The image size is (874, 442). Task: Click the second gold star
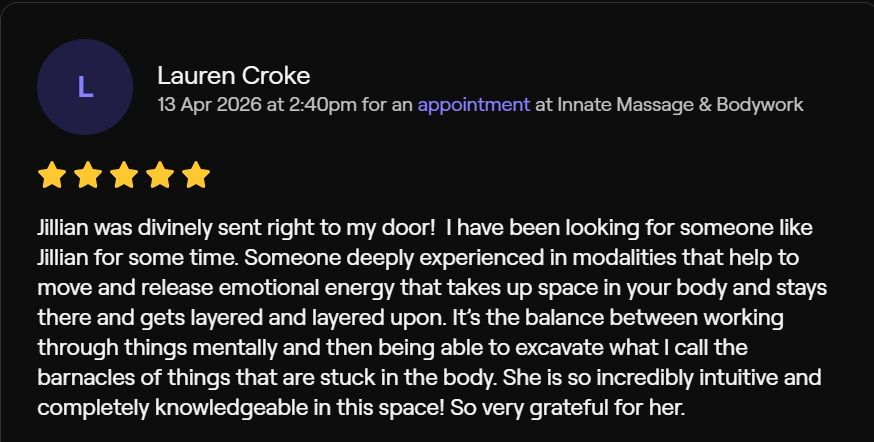(88, 175)
